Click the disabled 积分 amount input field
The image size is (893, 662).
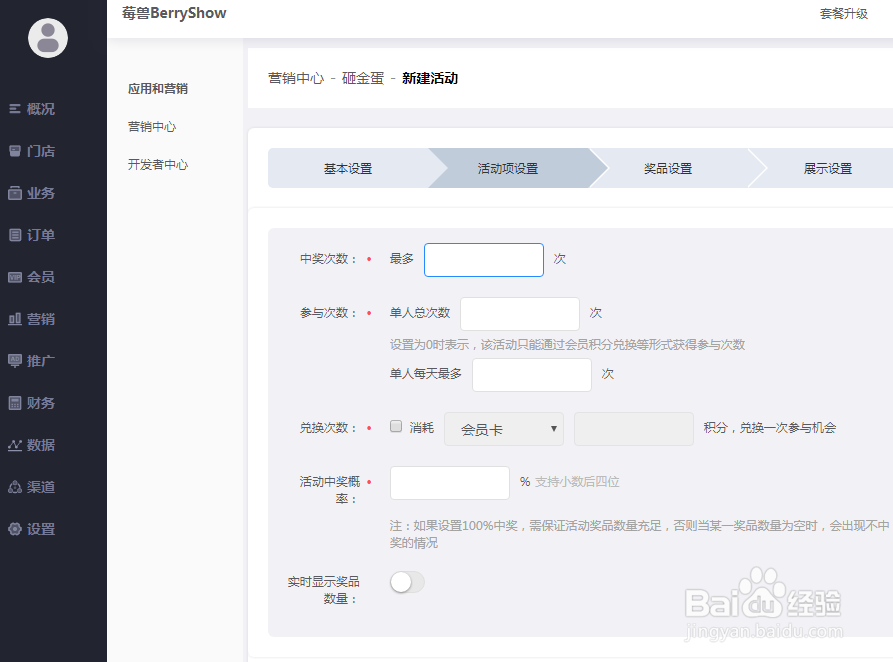(633, 428)
